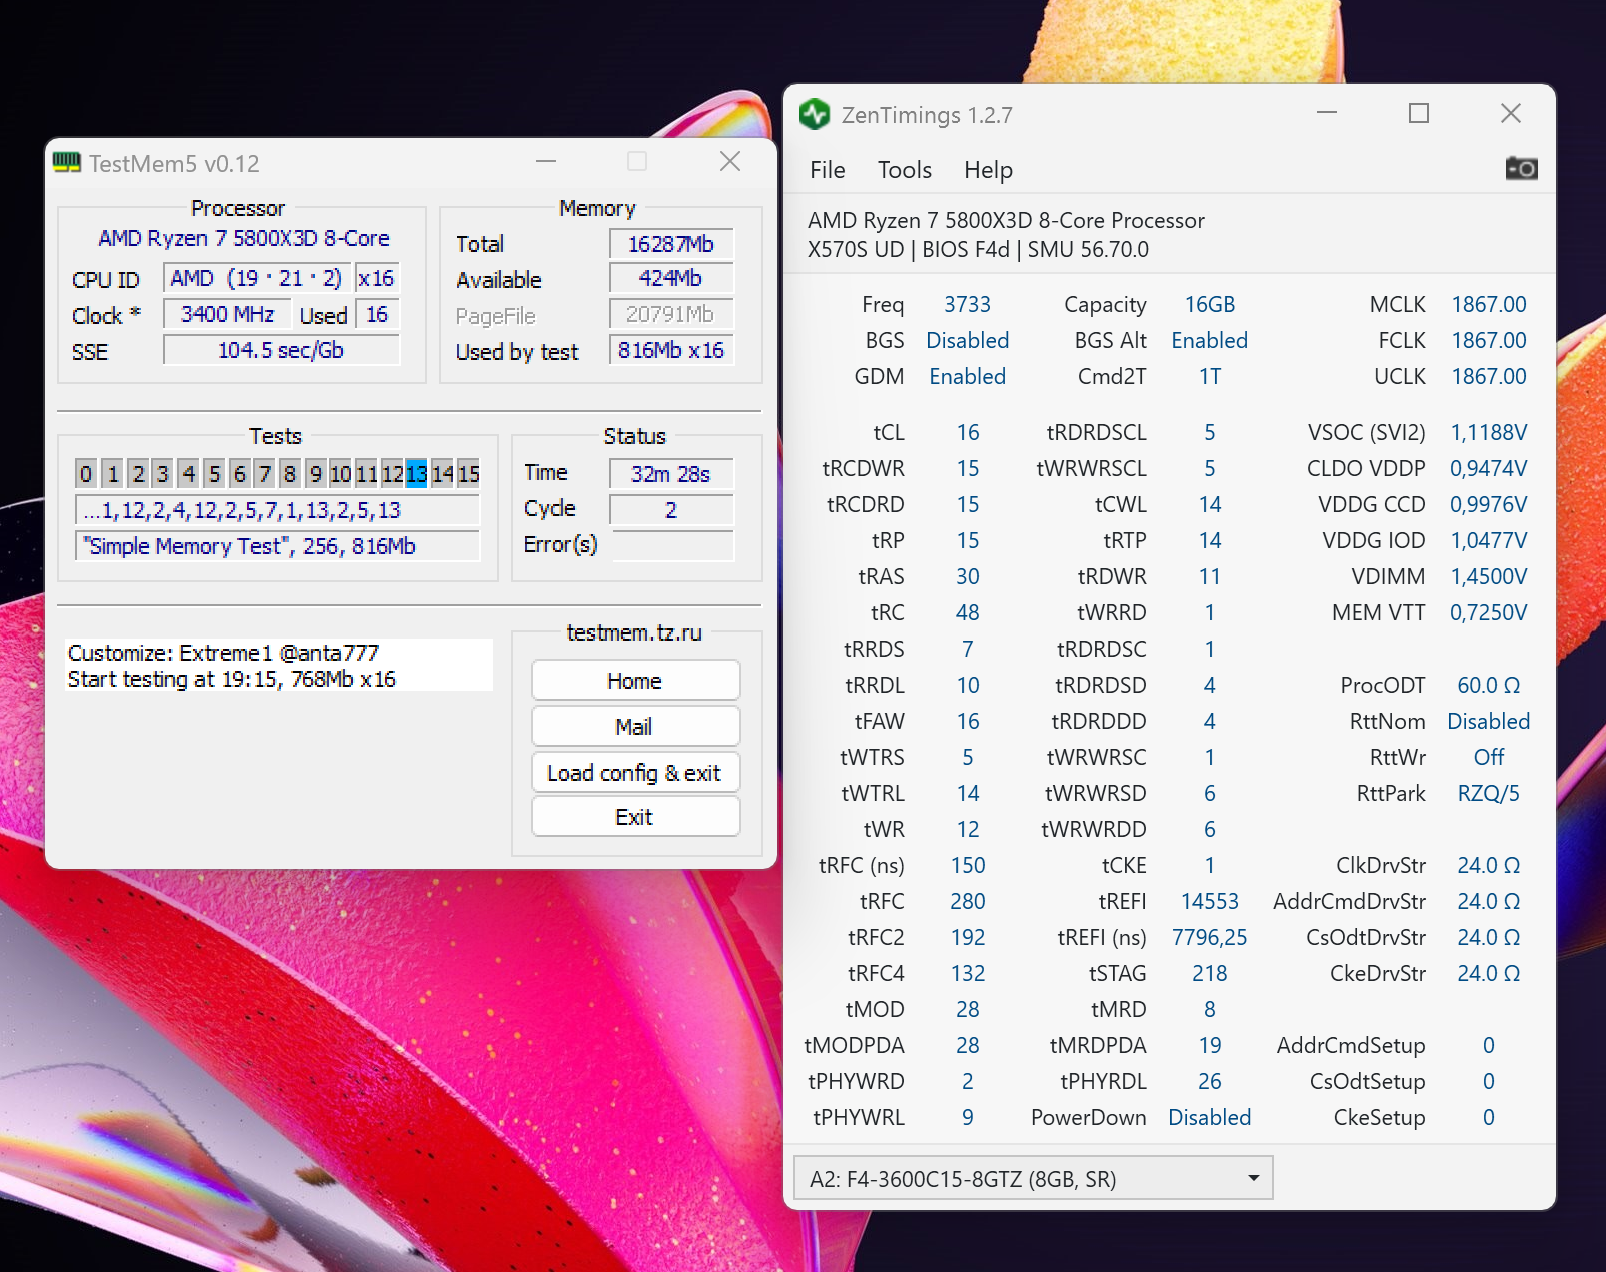Click the tRFC (ns) value 150
This screenshot has width=1606, height=1272.
click(967, 865)
